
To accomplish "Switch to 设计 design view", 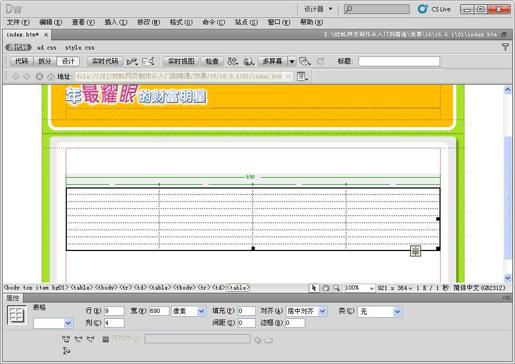I will [68, 61].
